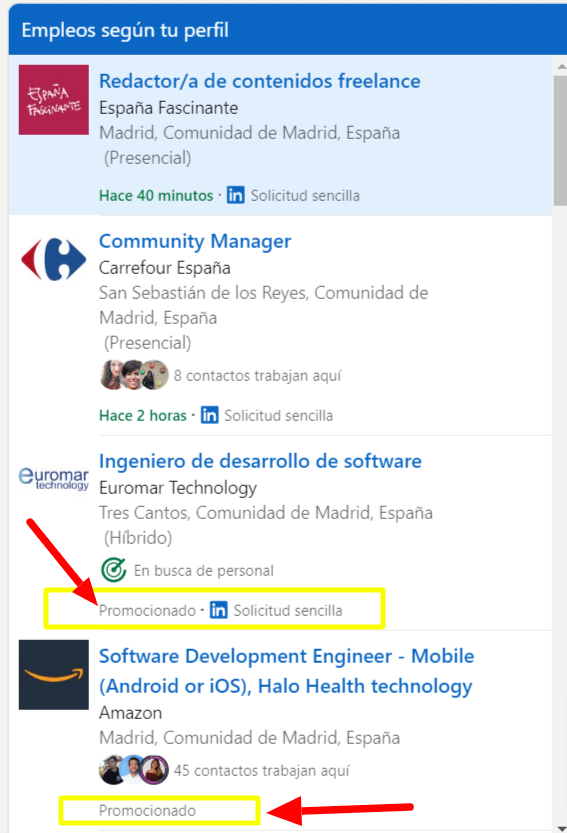Open Amazon company logo
The height and width of the screenshot is (833, 567).
(x=54, y=675)
